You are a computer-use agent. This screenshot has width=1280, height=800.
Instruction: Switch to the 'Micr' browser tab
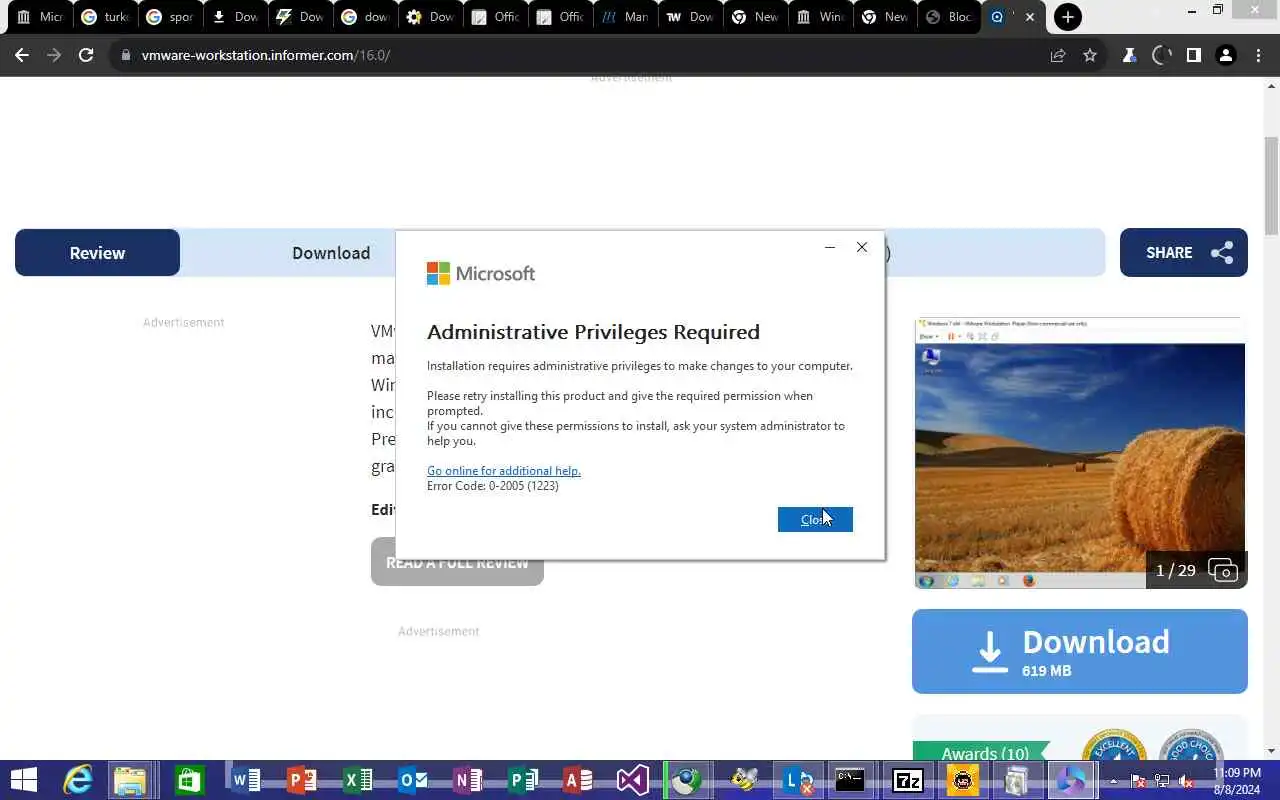[x=39, y=17]
